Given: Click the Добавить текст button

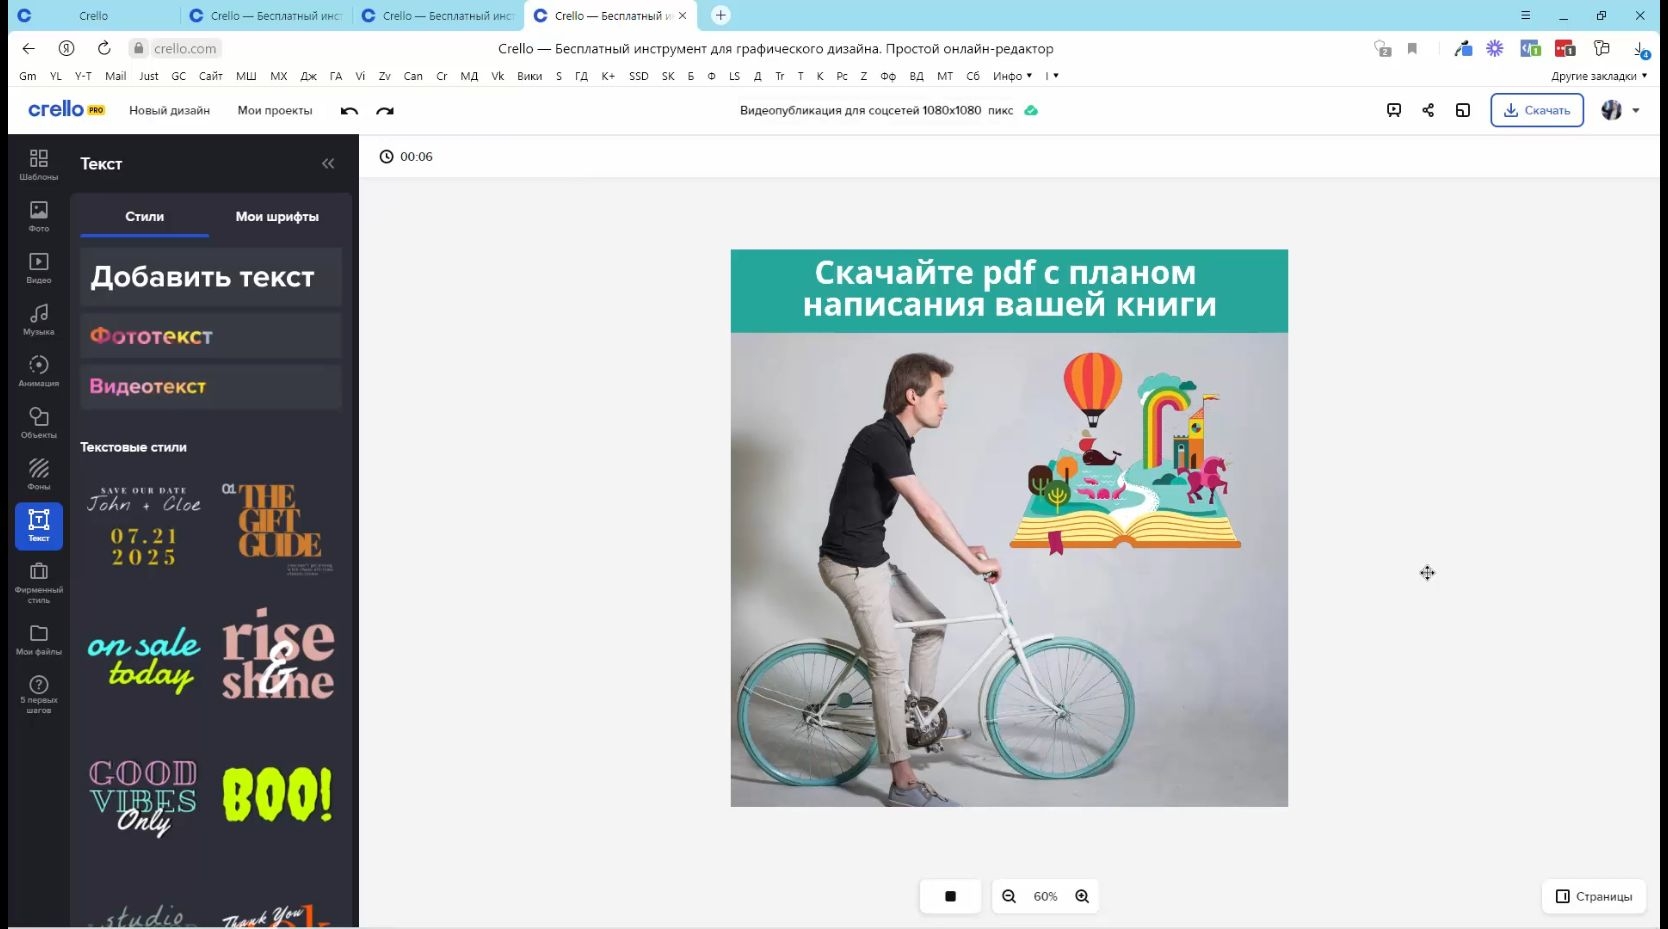Looking at the screenshot, I should point(211,277).
